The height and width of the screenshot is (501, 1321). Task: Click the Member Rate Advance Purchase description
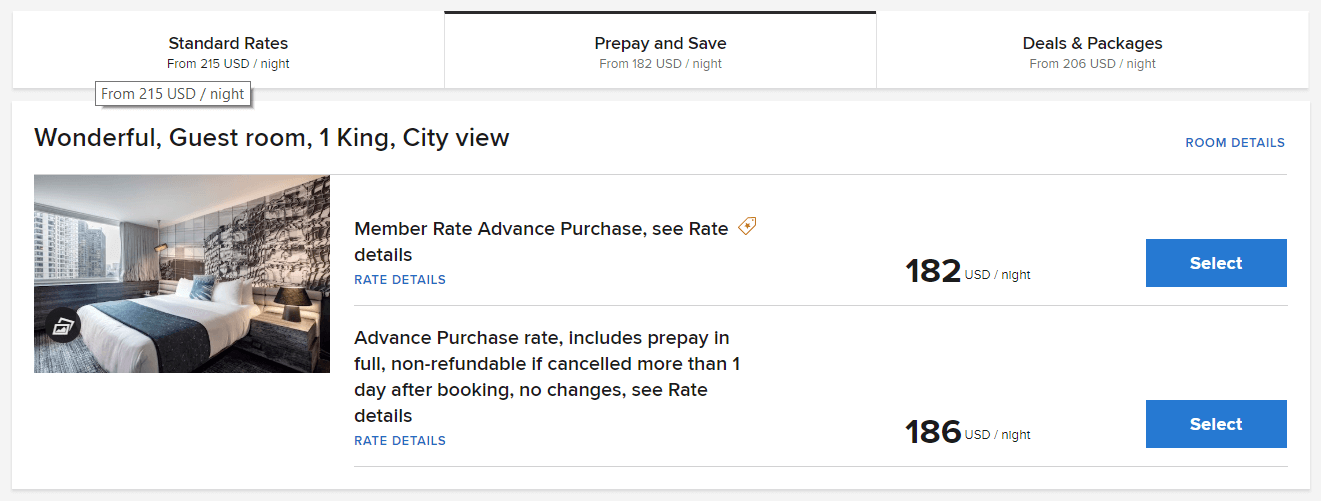[x=541, y=241]
